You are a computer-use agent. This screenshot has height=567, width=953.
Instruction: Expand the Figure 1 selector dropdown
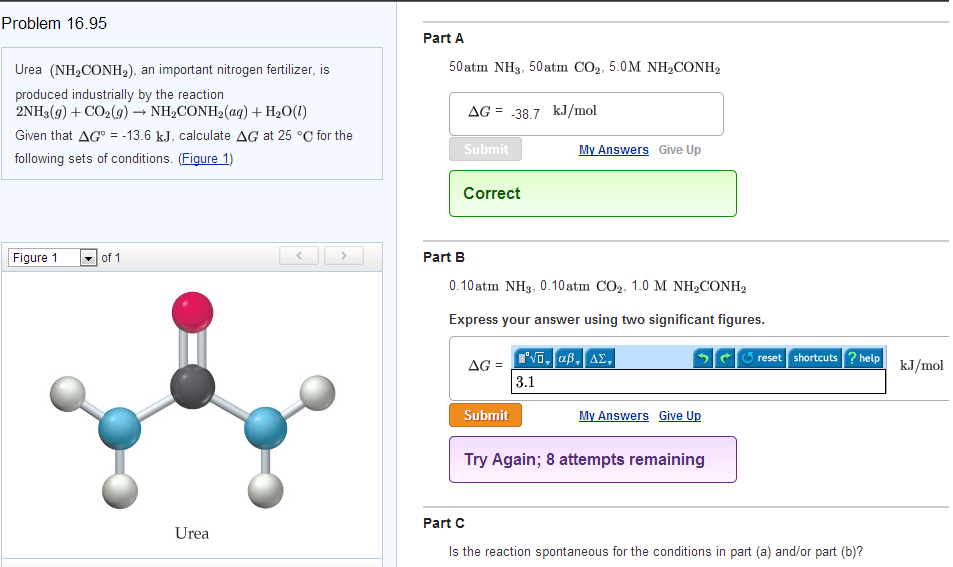(x=88, y=258)
